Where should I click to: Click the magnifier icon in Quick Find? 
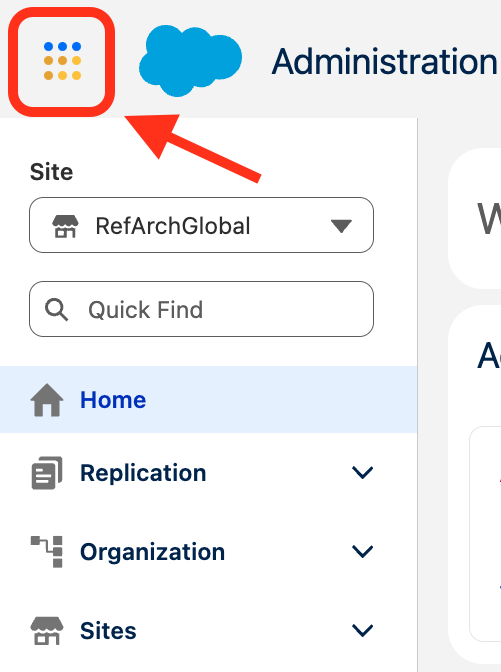click(x=57, y=309)
